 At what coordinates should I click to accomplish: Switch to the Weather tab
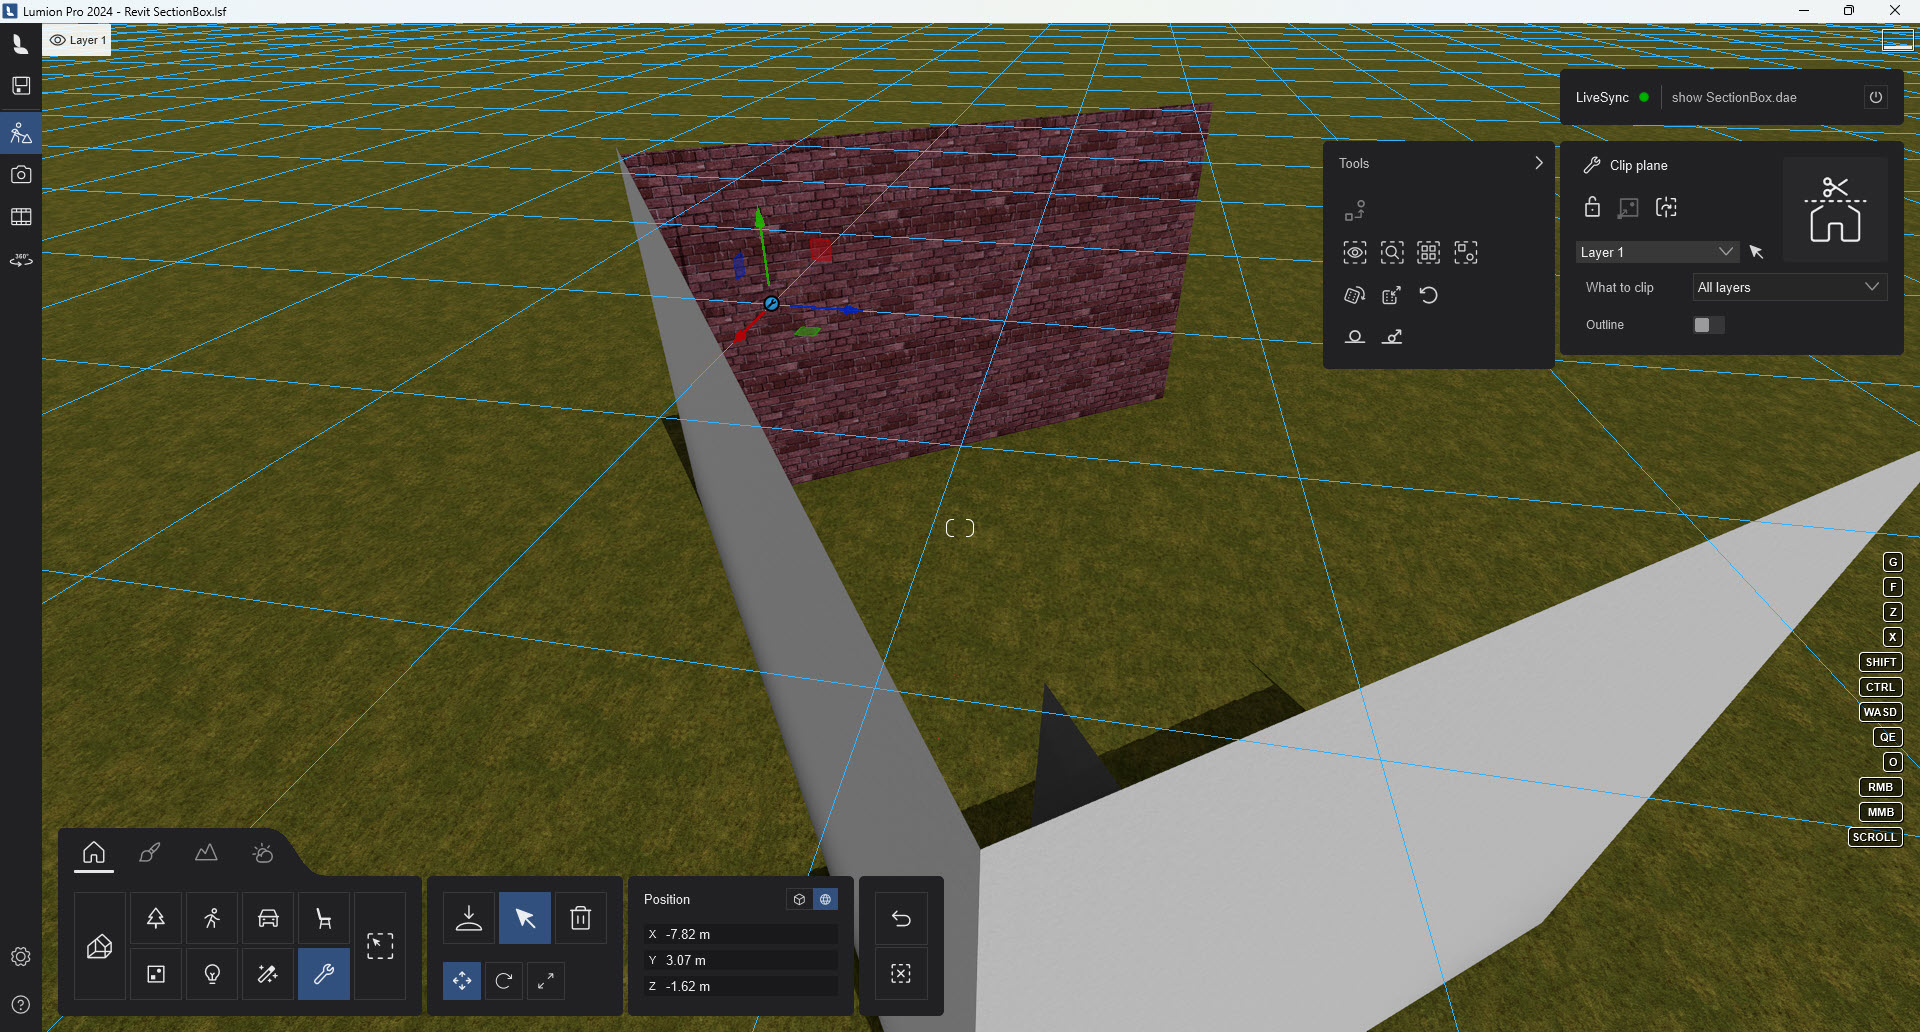pyautogui.click(x=262, y=853)
